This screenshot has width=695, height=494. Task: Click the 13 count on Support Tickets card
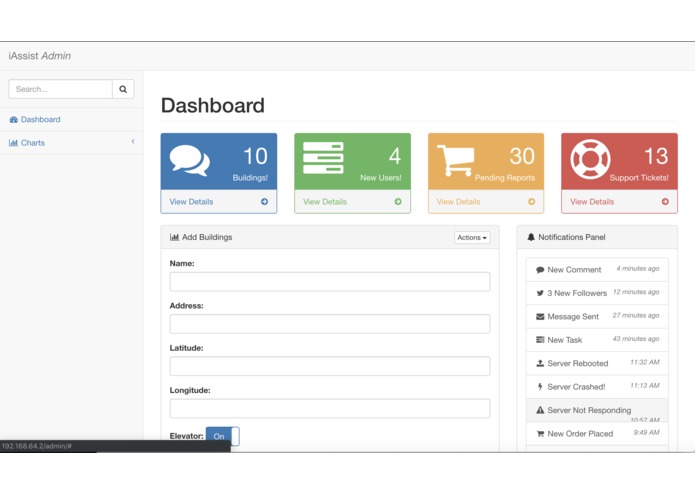point(656,156)
